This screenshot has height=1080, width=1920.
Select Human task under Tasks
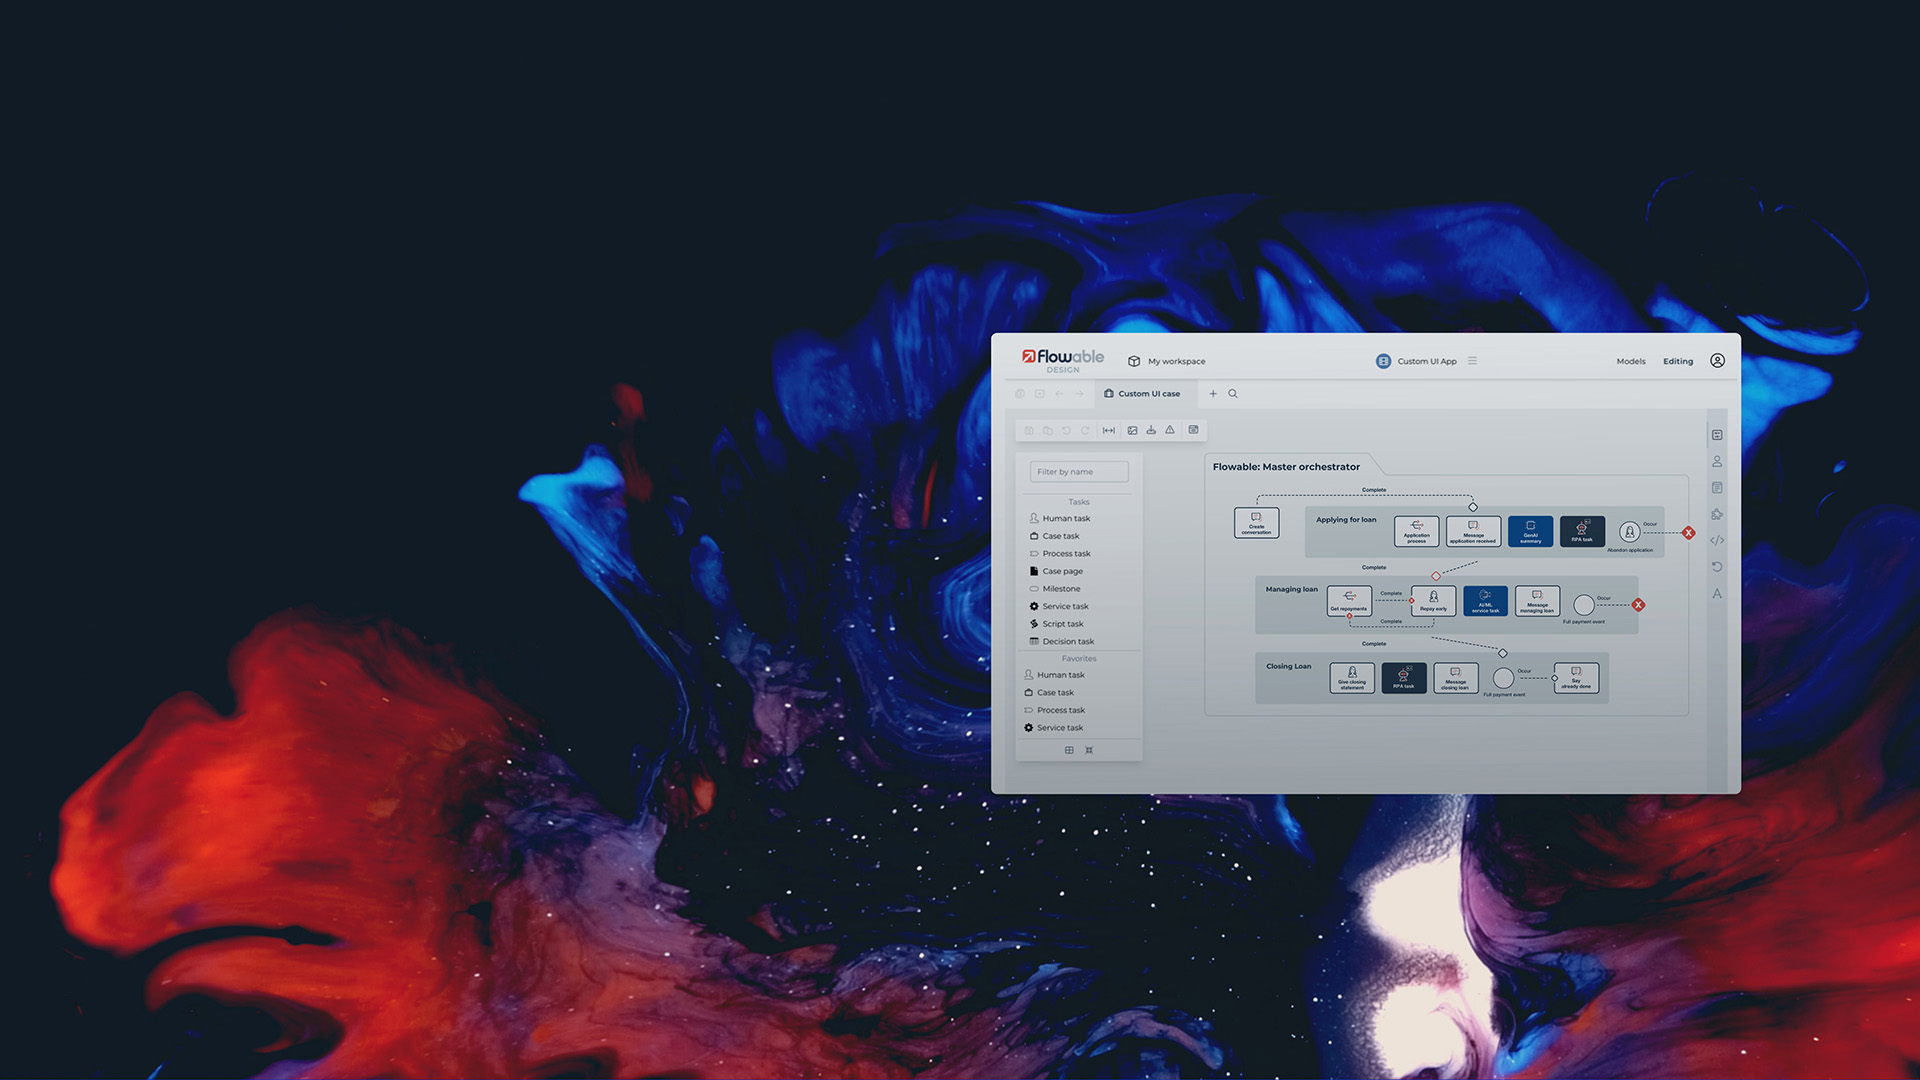pyautogui.click(x=1060, y=518)
